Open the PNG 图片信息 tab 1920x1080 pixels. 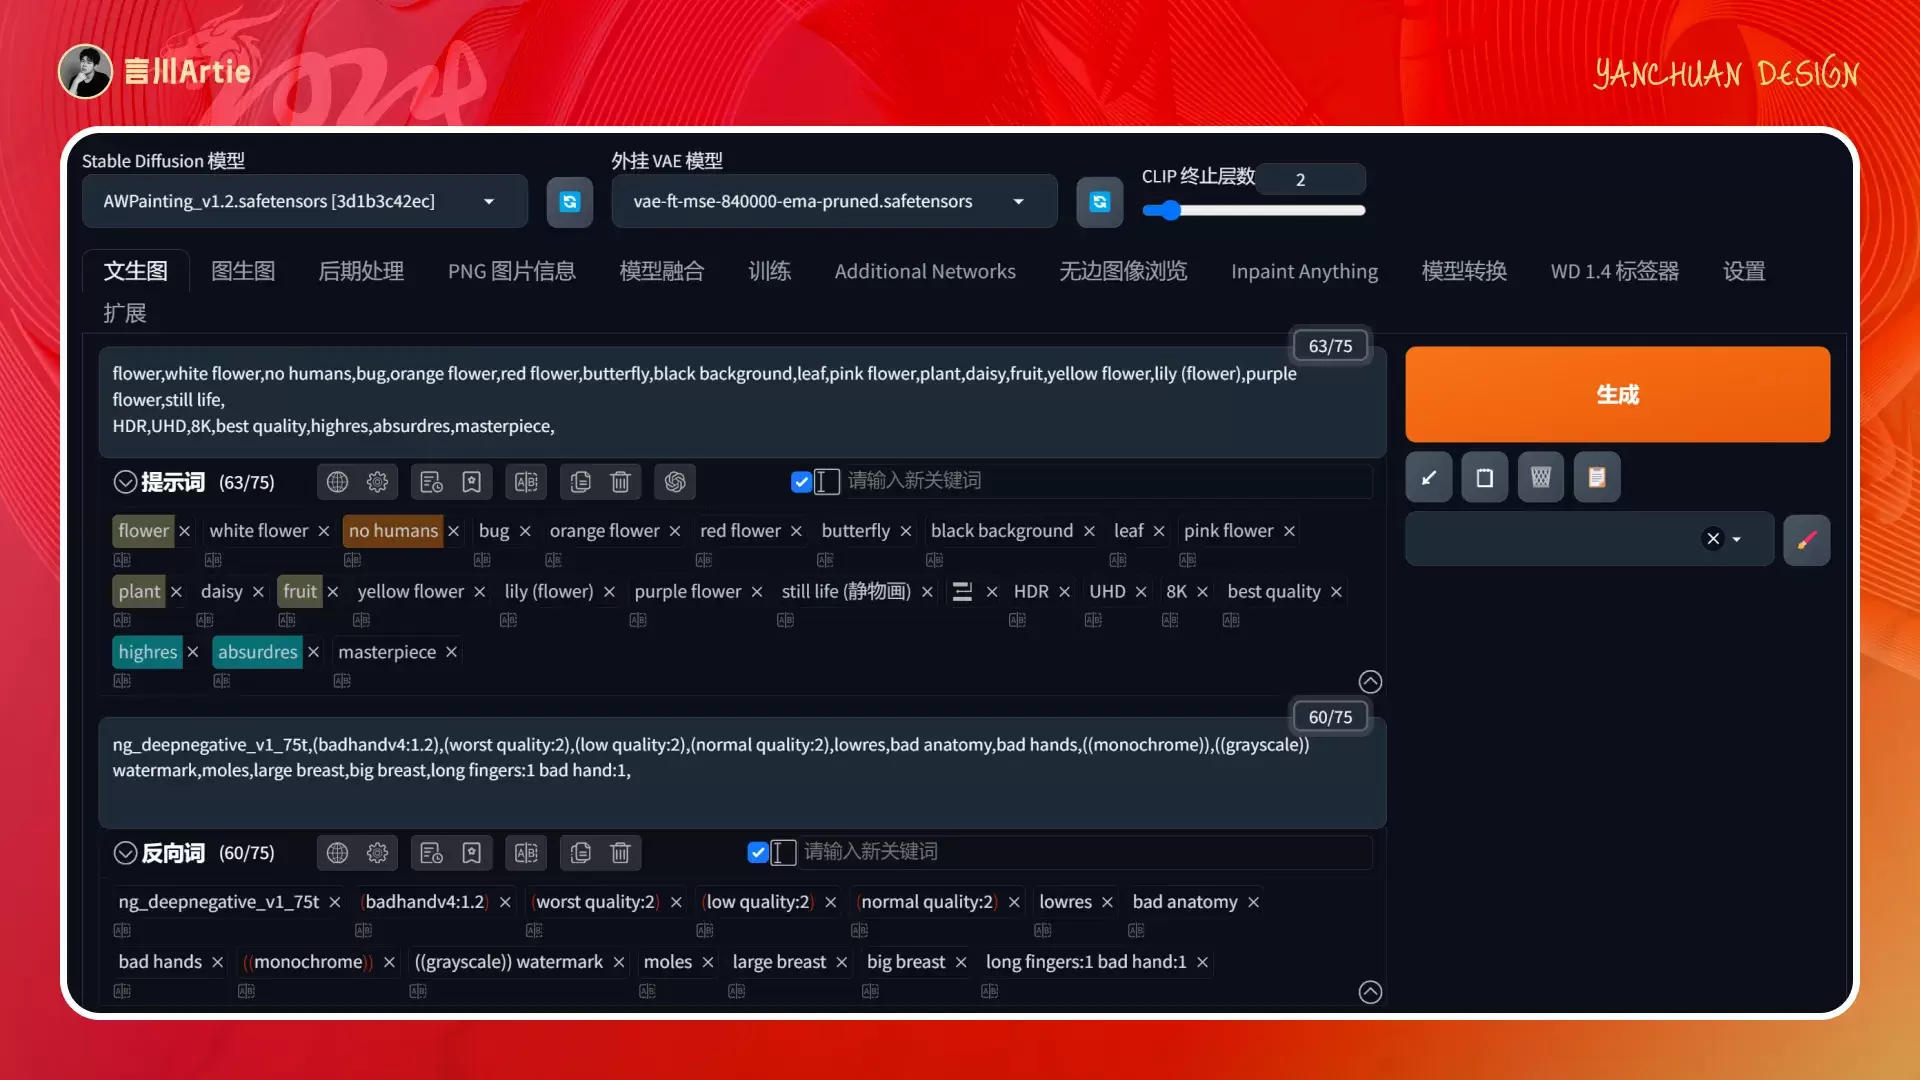pyautogui.click(x=511, y=271)
